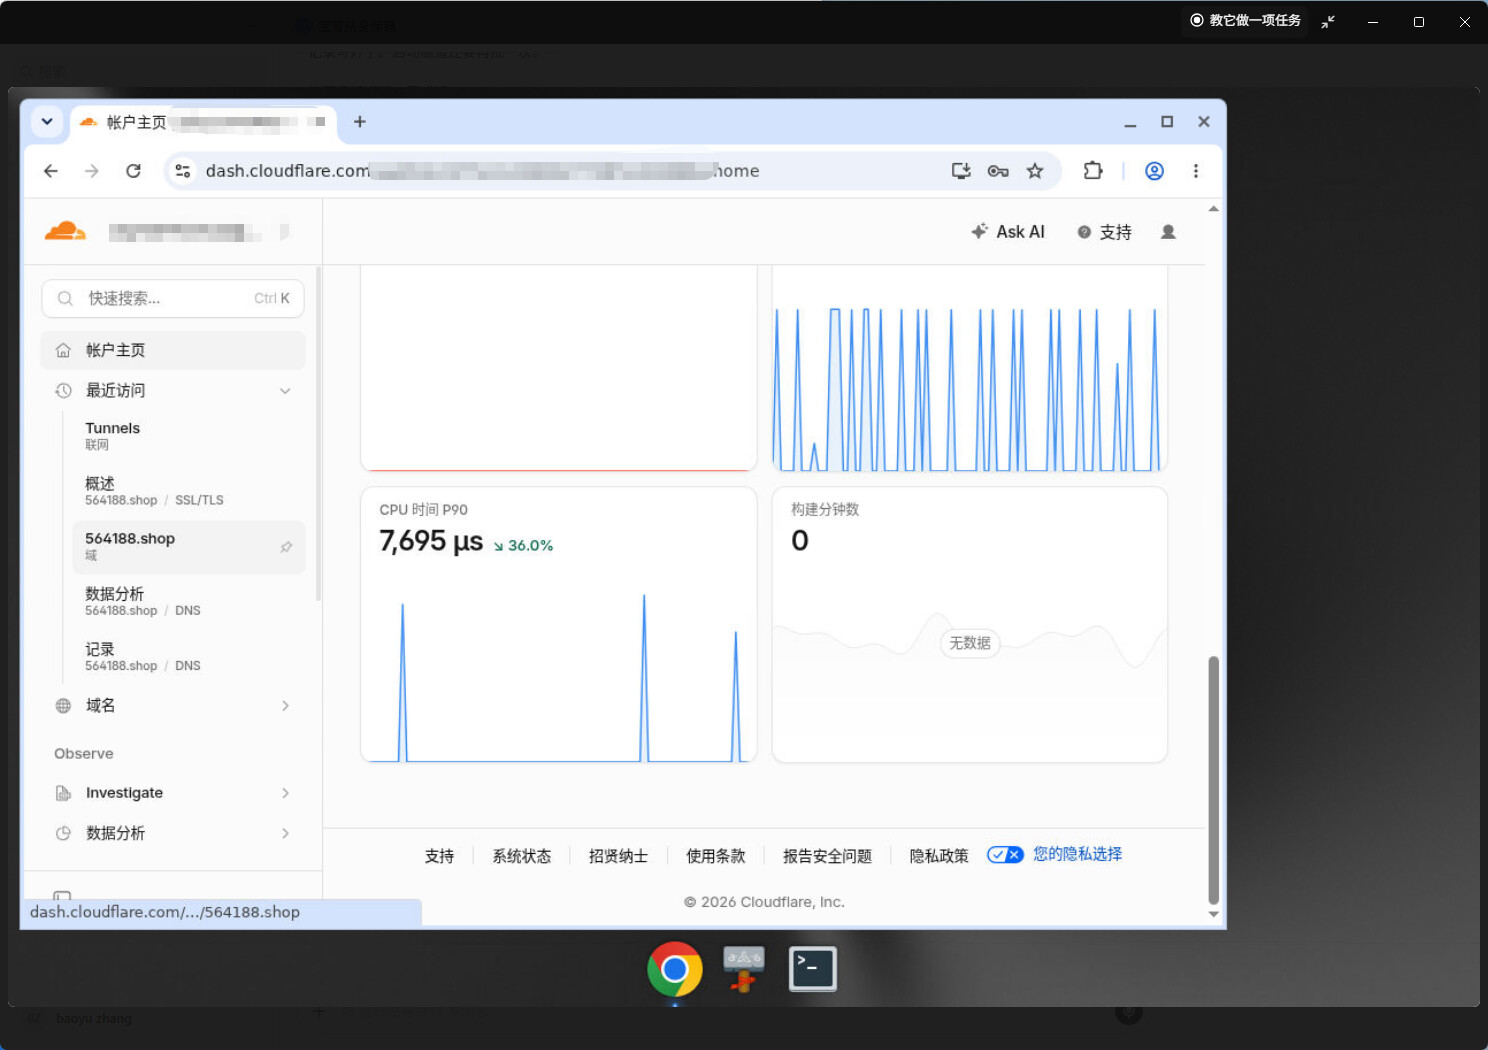This screenshot has width=1488, height=1050.
Task: Open the 使用条款 footer link
Action: (715, 856)
